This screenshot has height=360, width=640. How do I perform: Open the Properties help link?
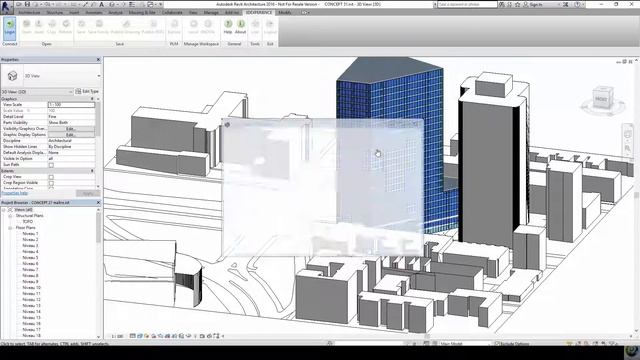coord(14,193)
